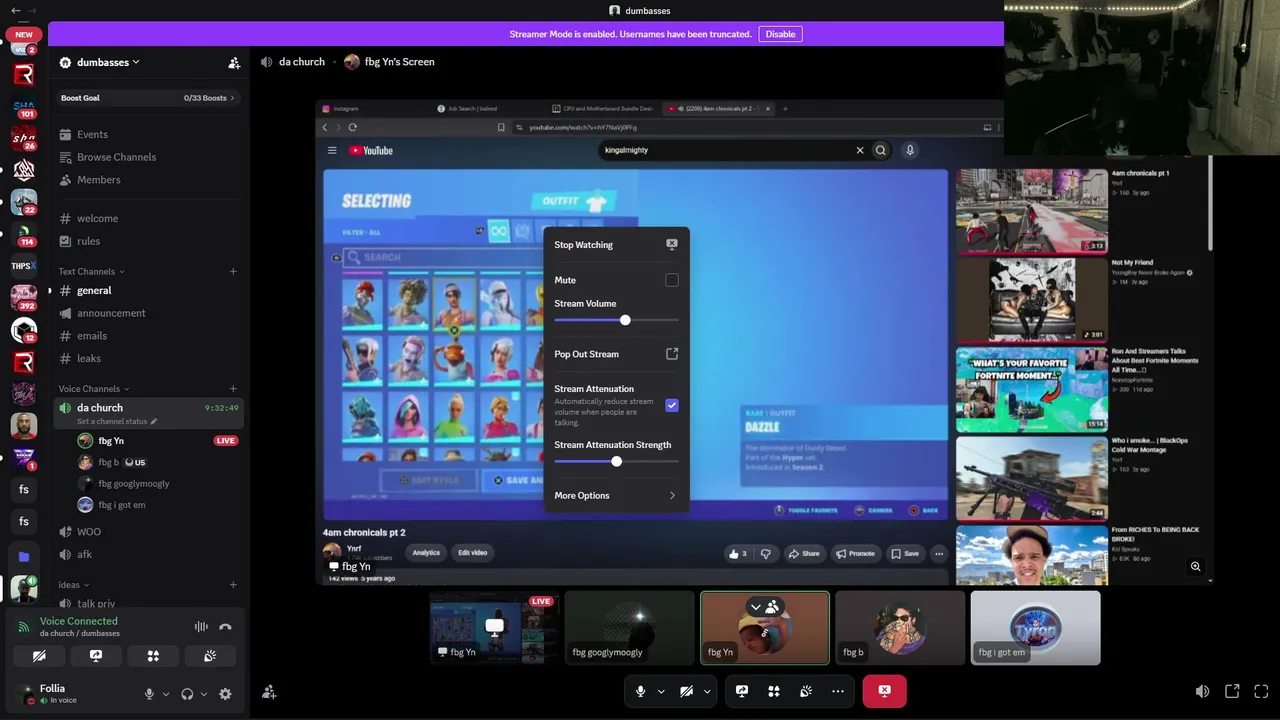The height and width of the screenshot is (720, 1280).
Task: Share your screen from Voice Connected panel
Action: pyautogui.click(x=96, y=656)
